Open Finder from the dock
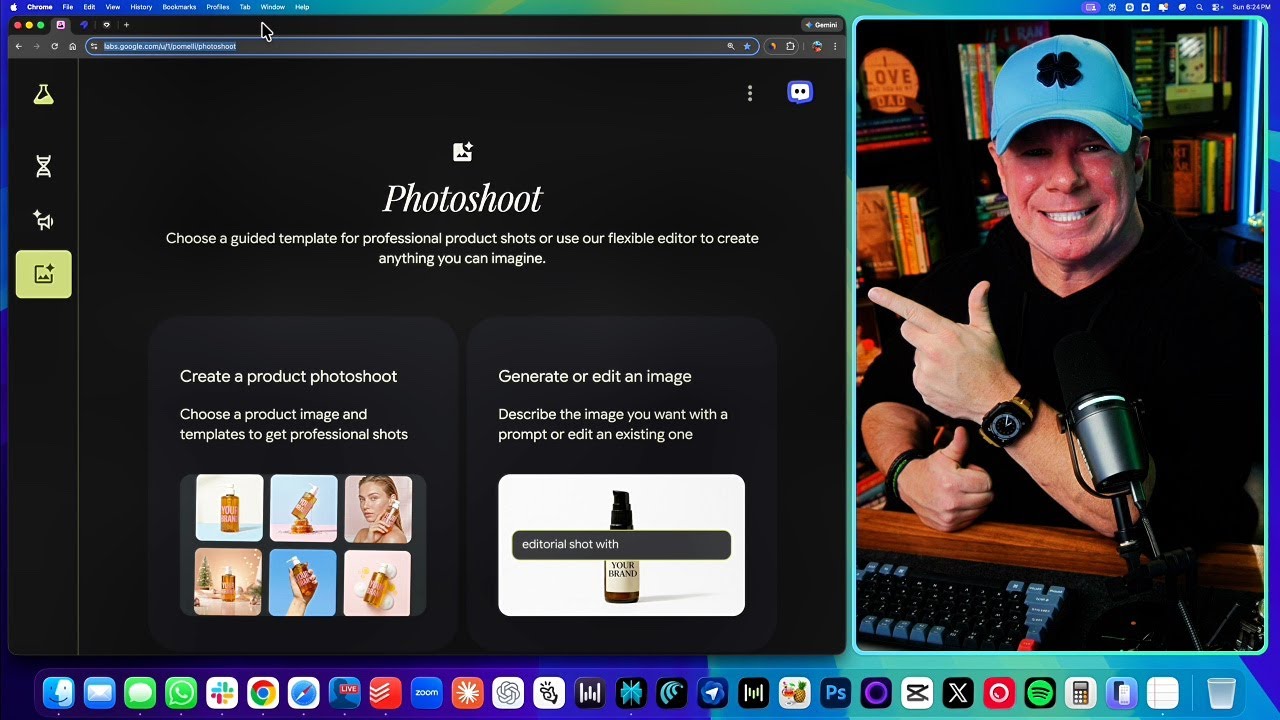Viewport: 1280px width, 720px height. [59, 693]
